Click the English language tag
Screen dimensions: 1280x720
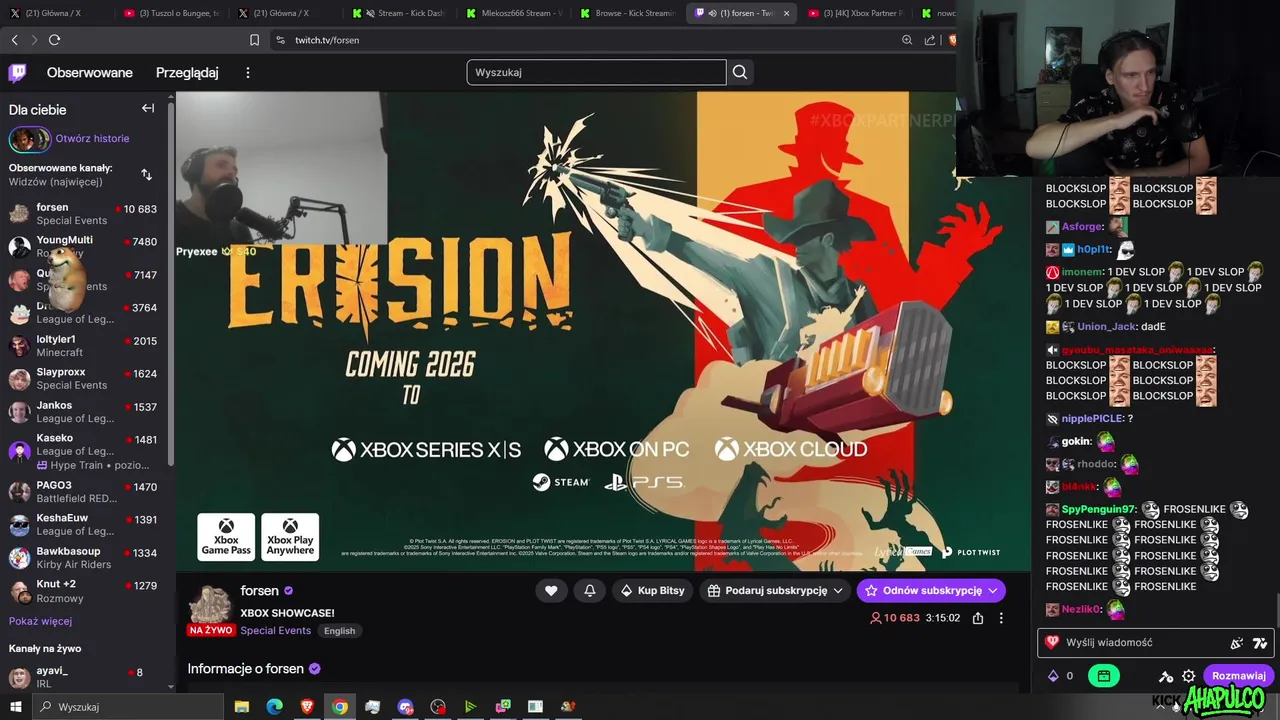coord(339,631)
